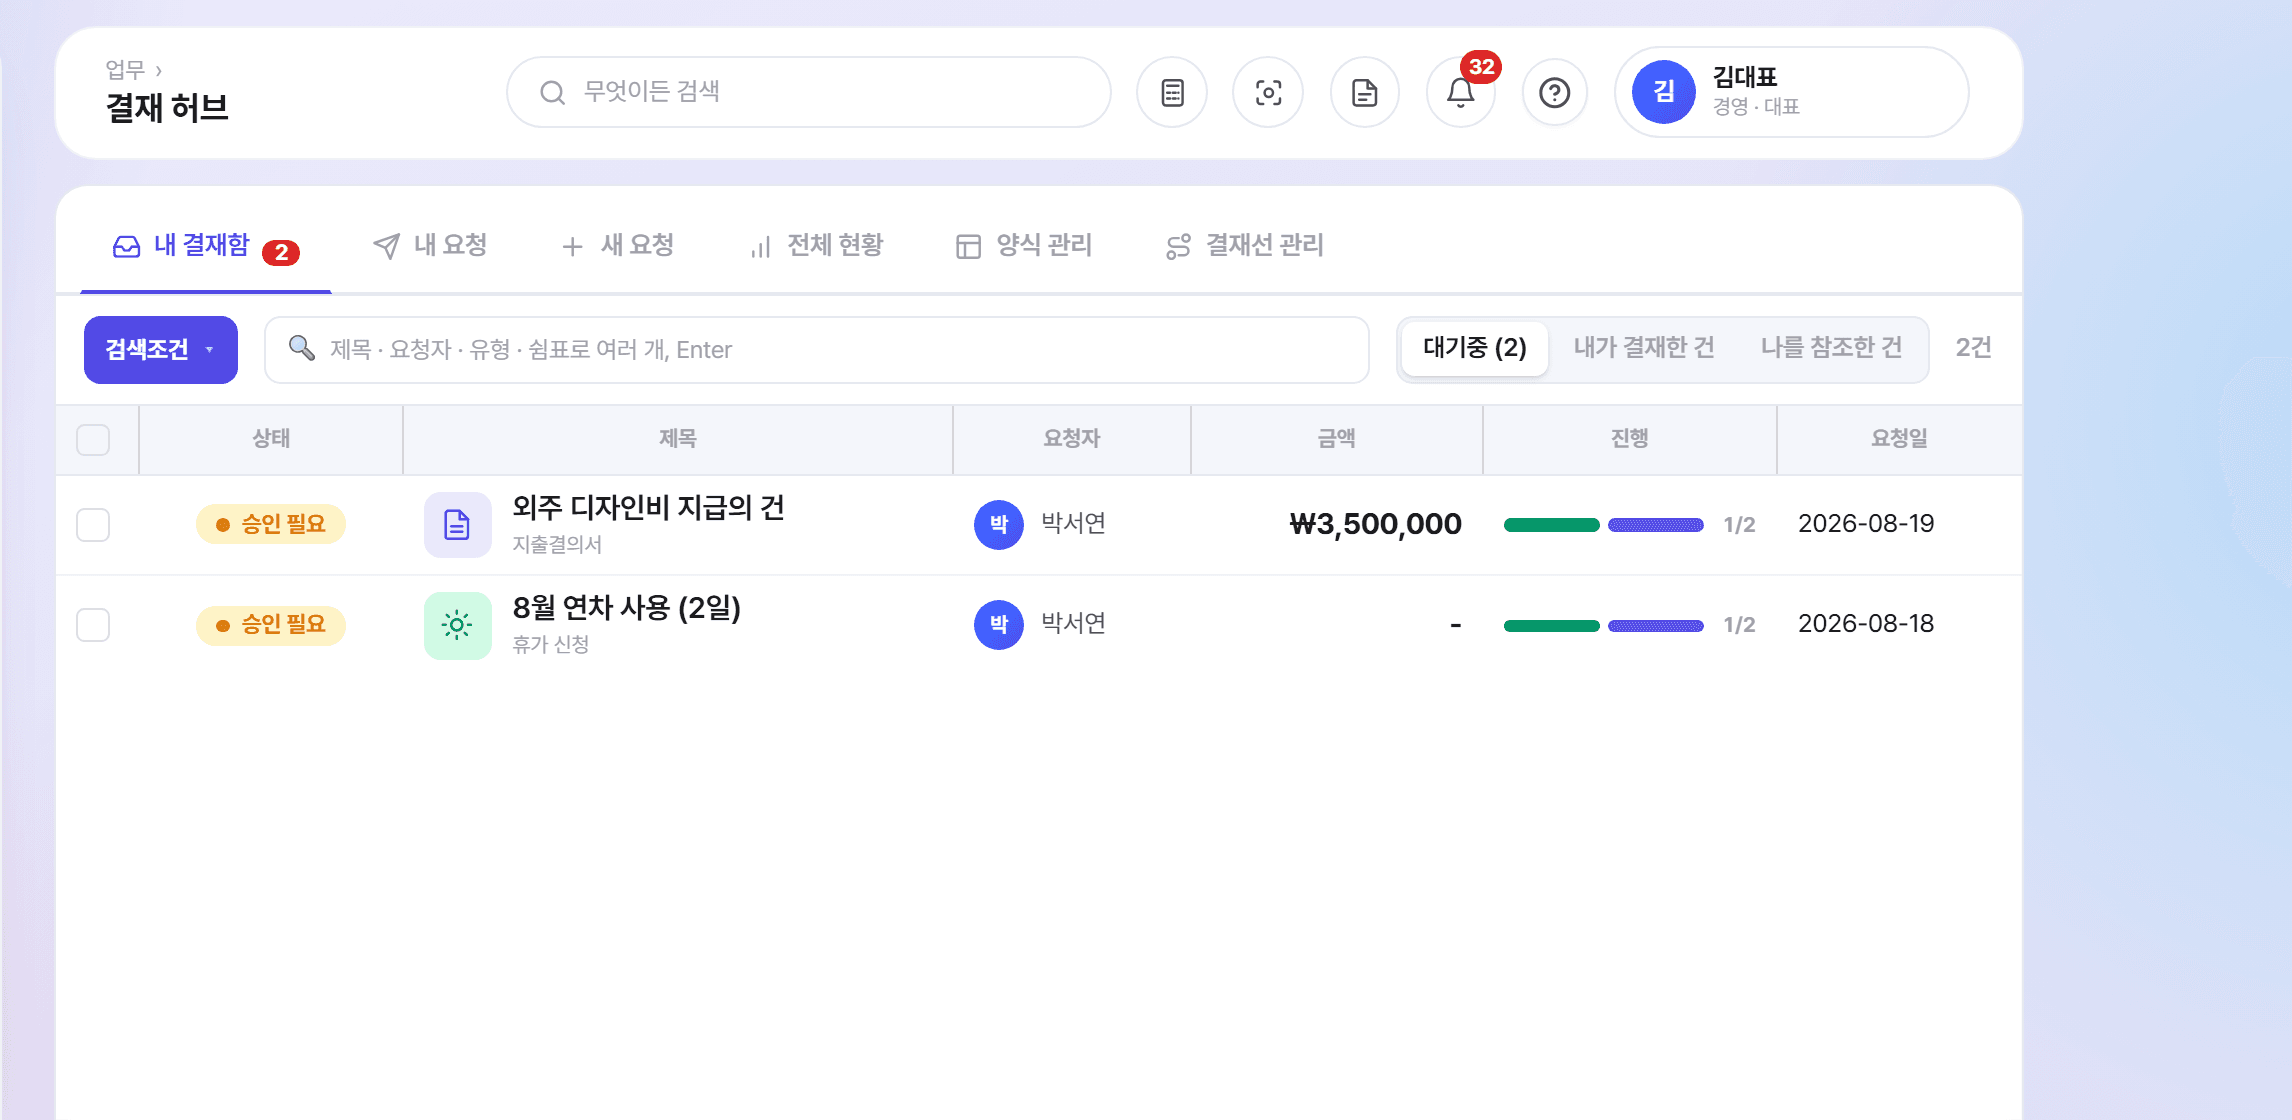The image size is (2292, 1120).
Task: Click 박 avatar in the 8월 연차 row
Action: point(998,624)
